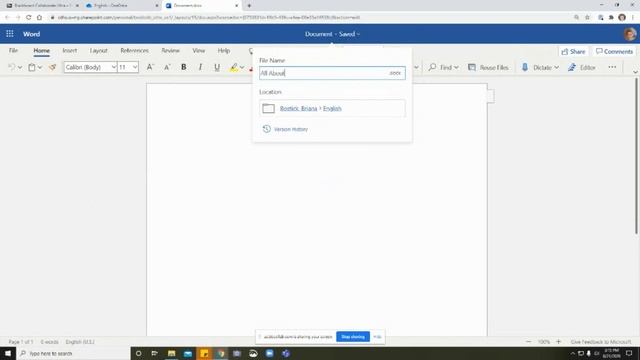Underline the selected text

[x=217, y=67]
